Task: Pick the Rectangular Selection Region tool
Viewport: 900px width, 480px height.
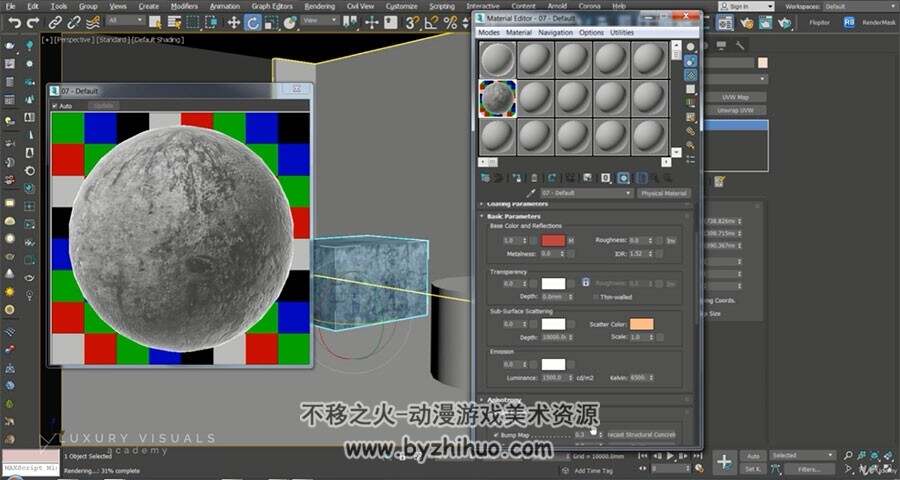Action: click(x=193, y=22)
